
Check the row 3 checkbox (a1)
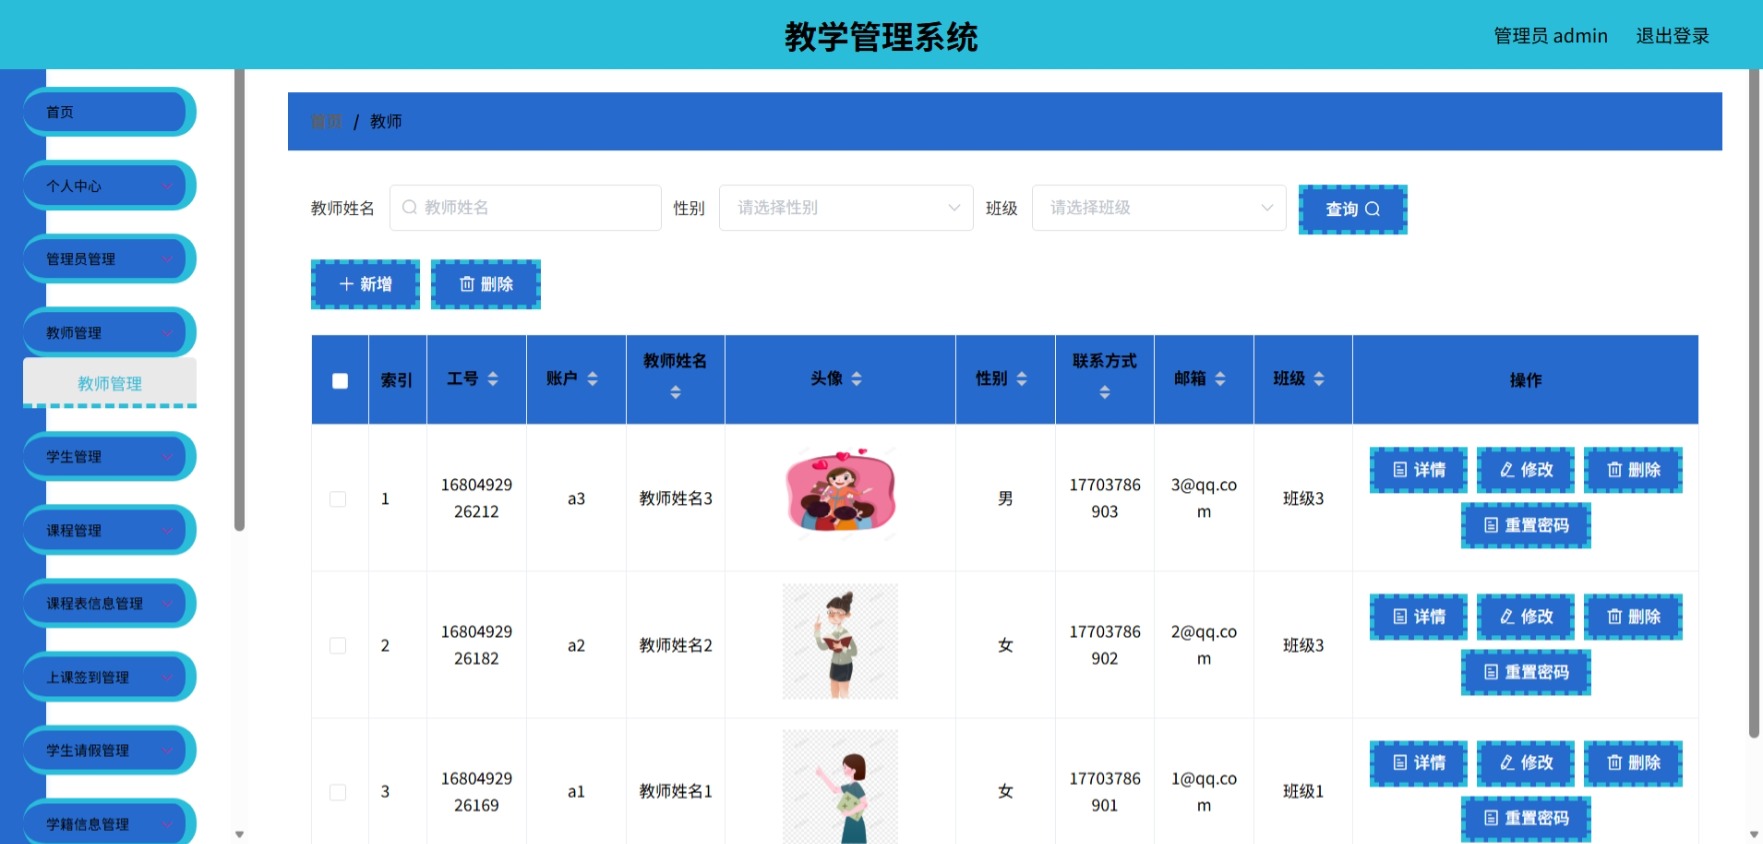point(338,792)
